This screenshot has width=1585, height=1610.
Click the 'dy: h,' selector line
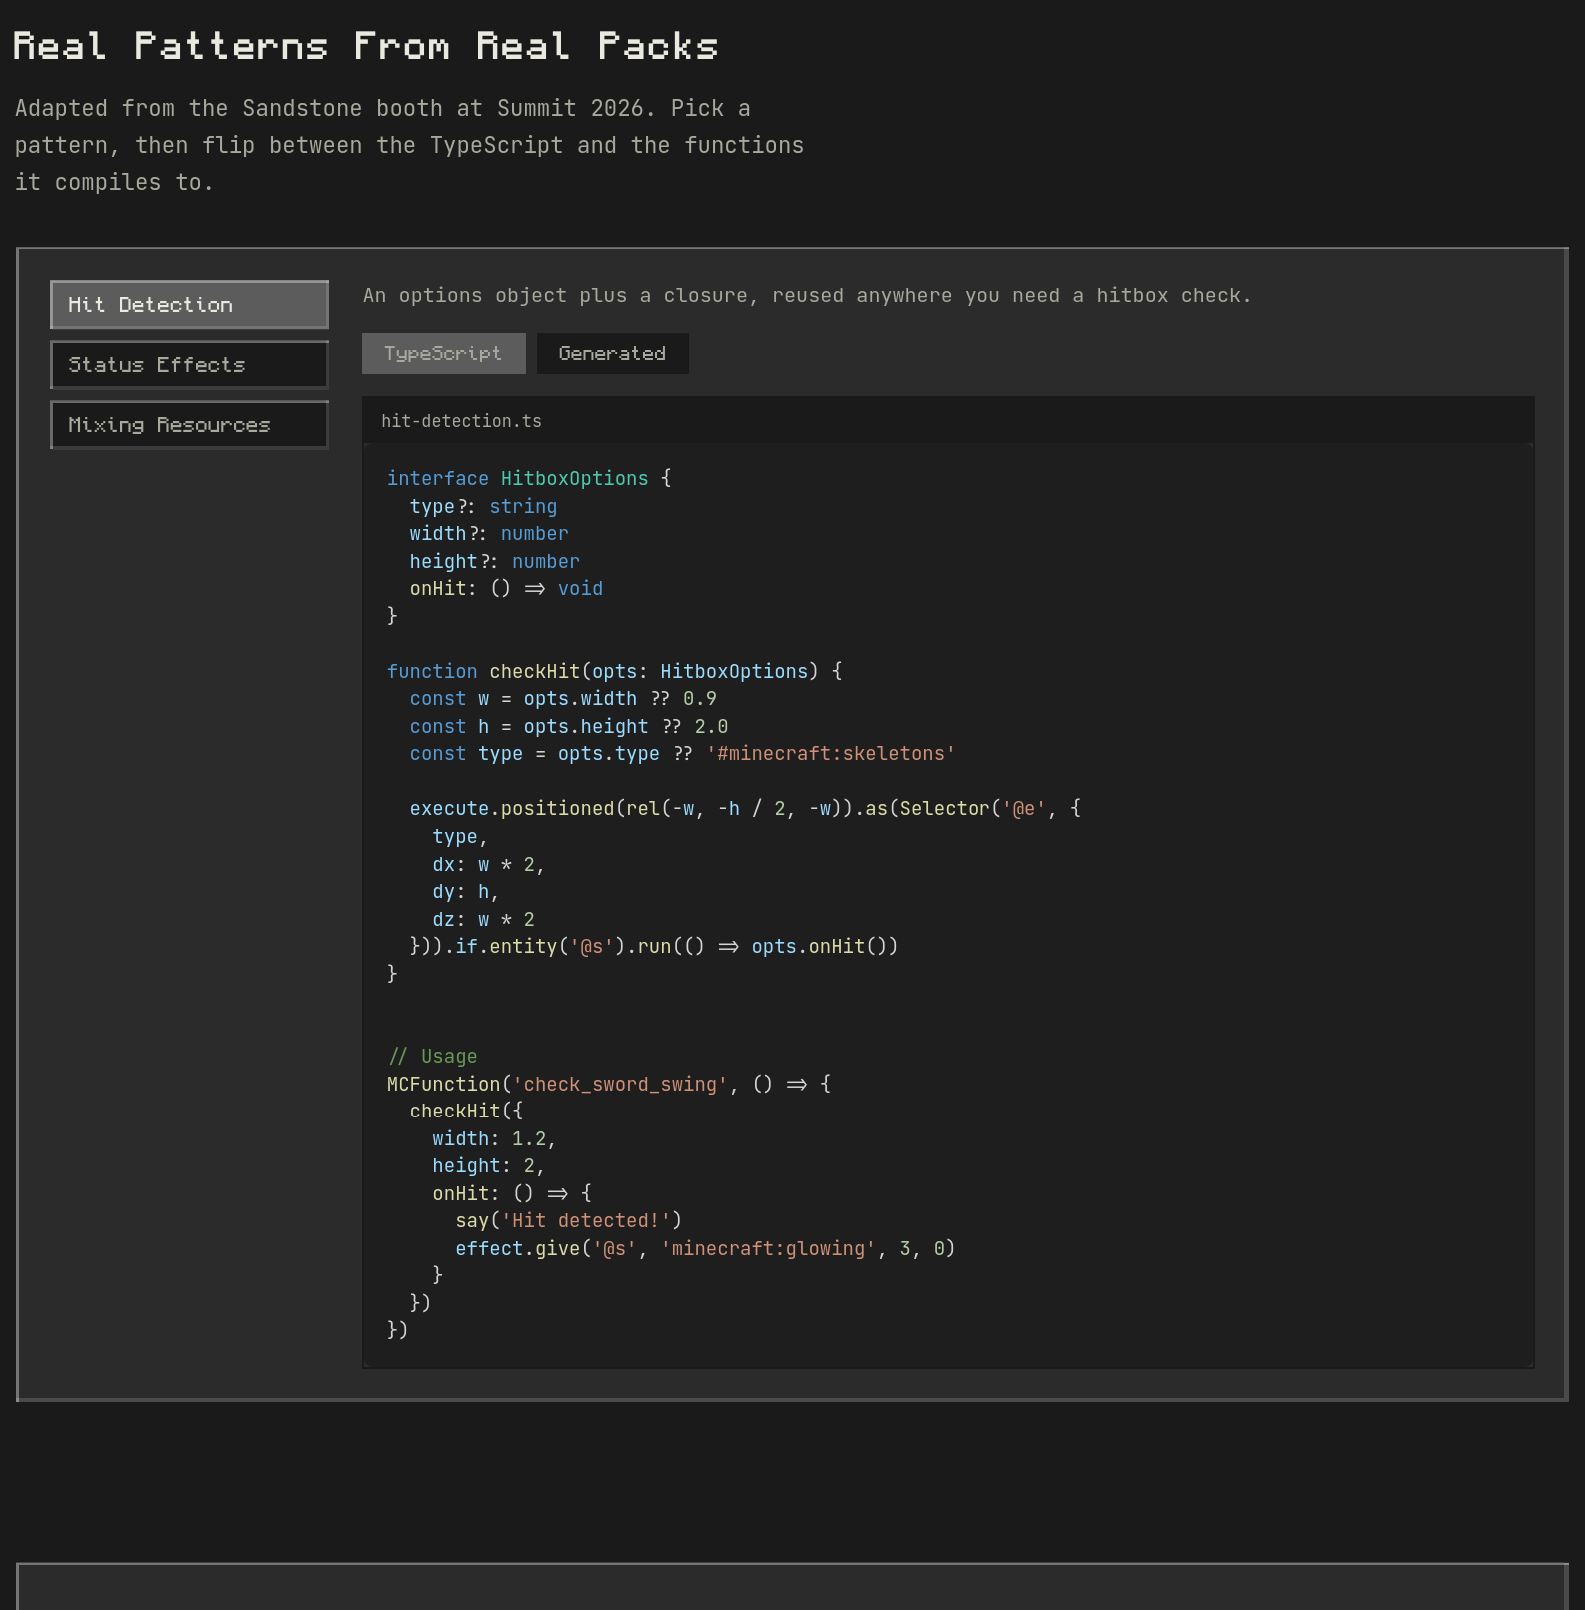point(466,892)
